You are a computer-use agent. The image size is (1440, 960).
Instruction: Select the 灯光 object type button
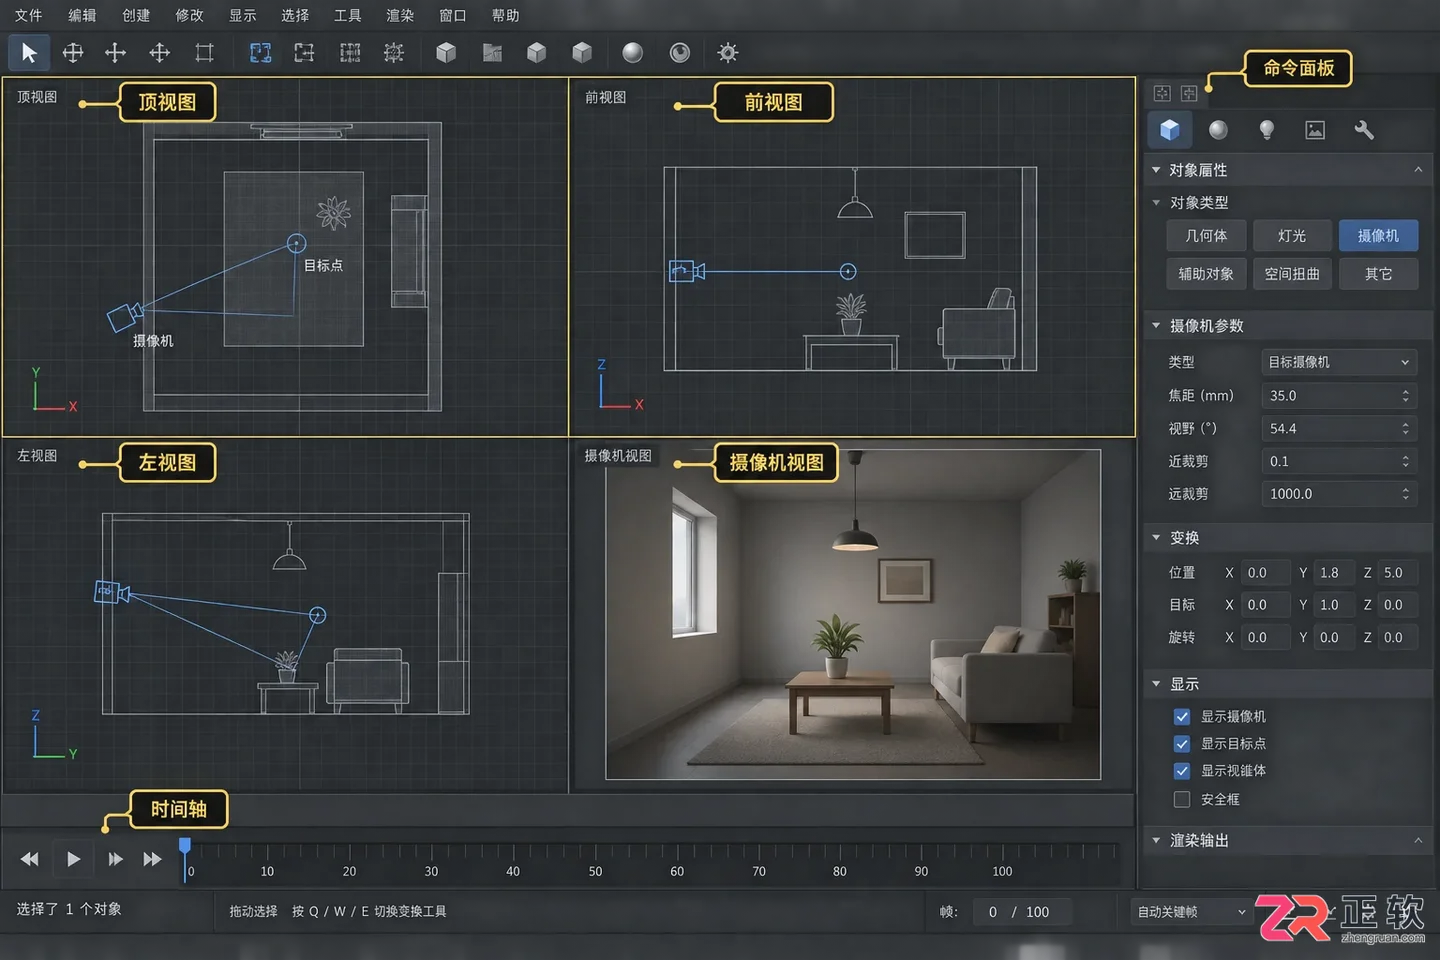1292,236
